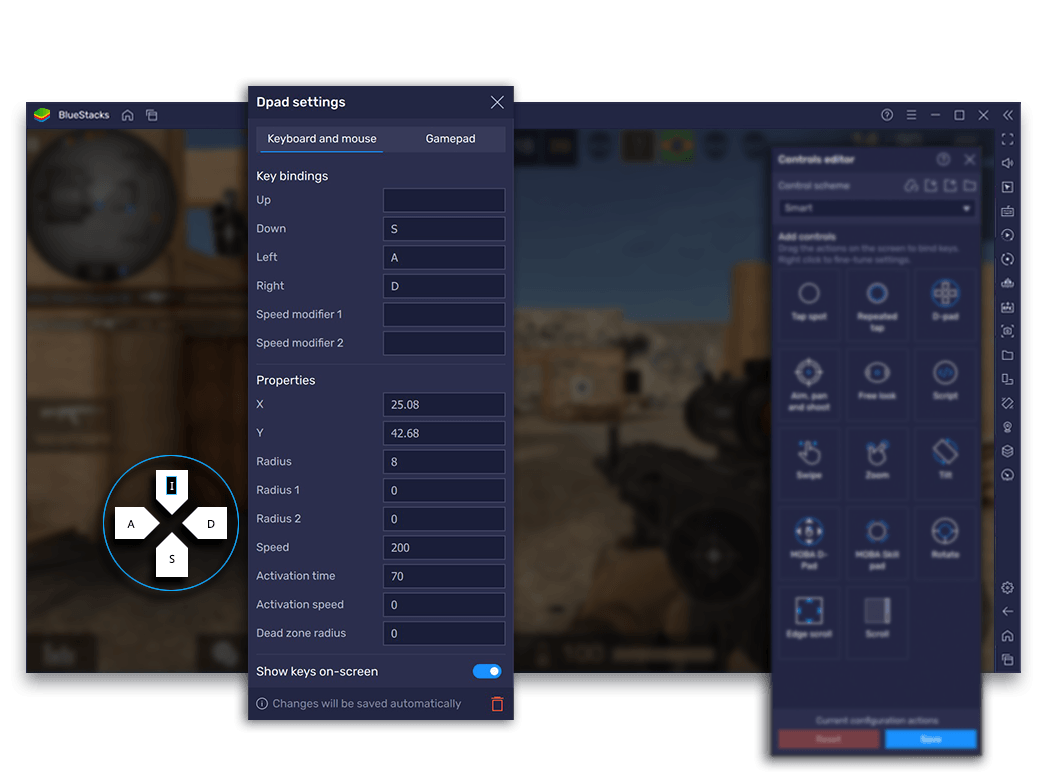The width and height of the screenshot is (1040, 780).
Task: Click the help icon in Controls editor
Action: pos(943,160)
